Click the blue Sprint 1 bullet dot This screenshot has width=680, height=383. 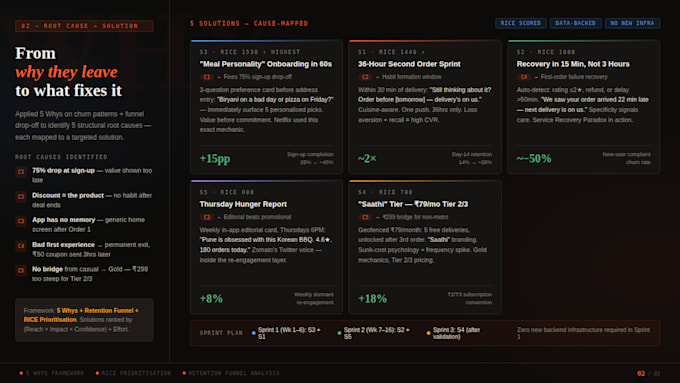(253, 333)
